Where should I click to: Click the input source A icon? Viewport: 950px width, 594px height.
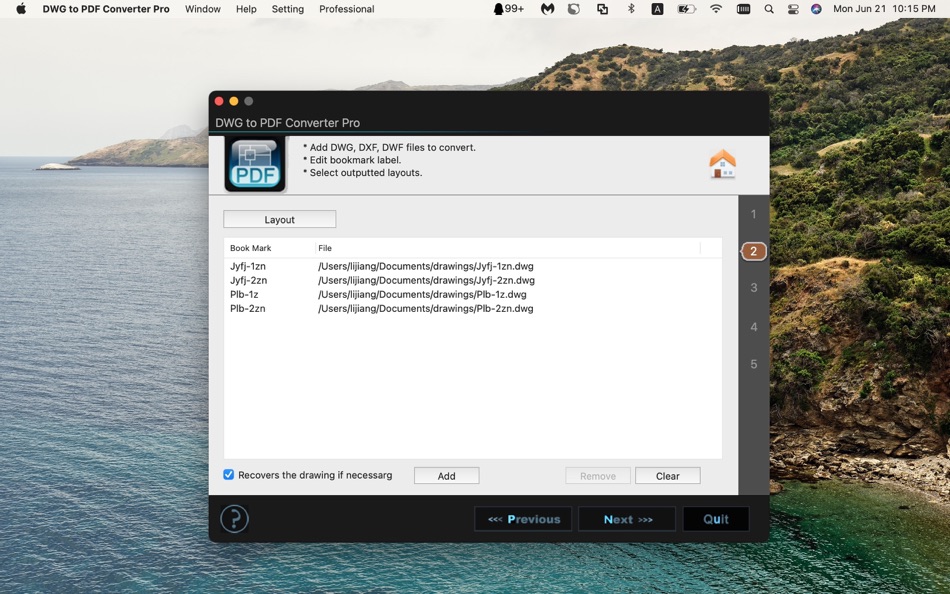click(x=657, y=8)
